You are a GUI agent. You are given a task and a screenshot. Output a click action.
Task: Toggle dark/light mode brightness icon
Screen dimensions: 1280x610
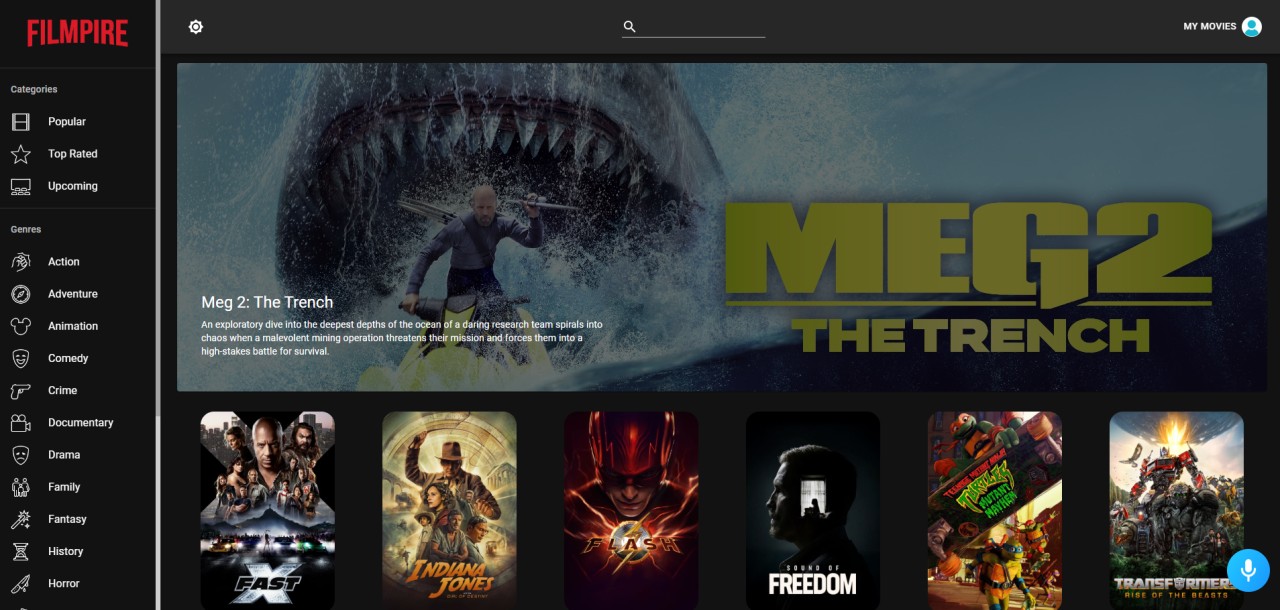coord(196,27)
